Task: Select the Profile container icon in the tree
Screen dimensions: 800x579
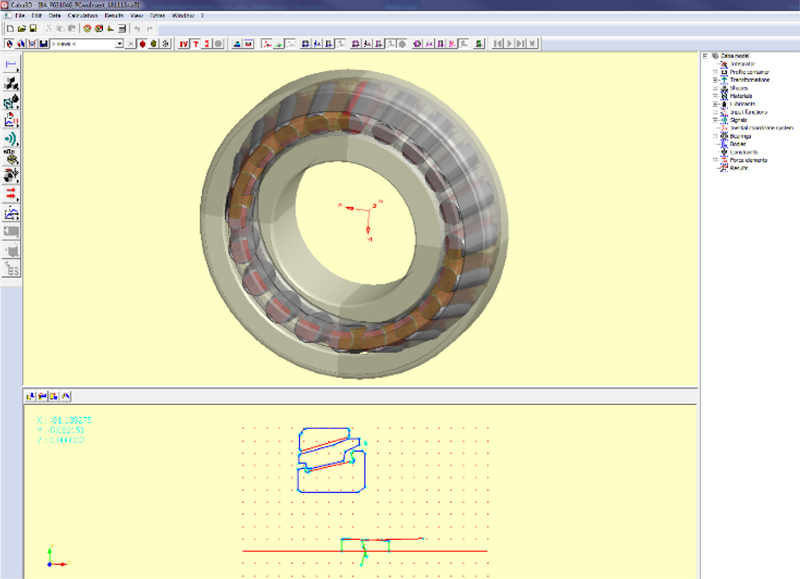Action: pyautogui.click(x=725, y=72)
